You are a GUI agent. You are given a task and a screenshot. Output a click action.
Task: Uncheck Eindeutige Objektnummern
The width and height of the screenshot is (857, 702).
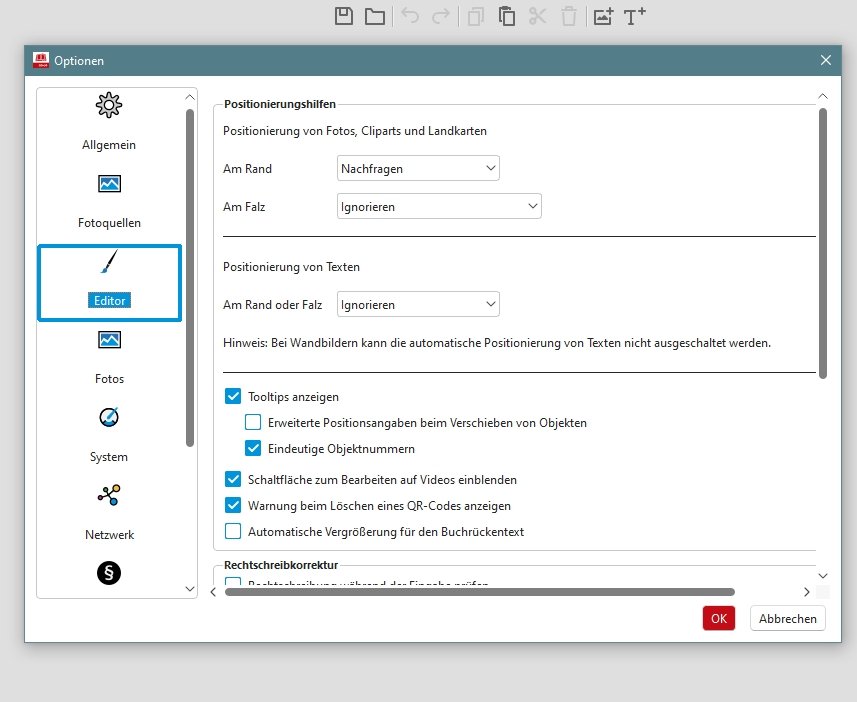(253, 449)
